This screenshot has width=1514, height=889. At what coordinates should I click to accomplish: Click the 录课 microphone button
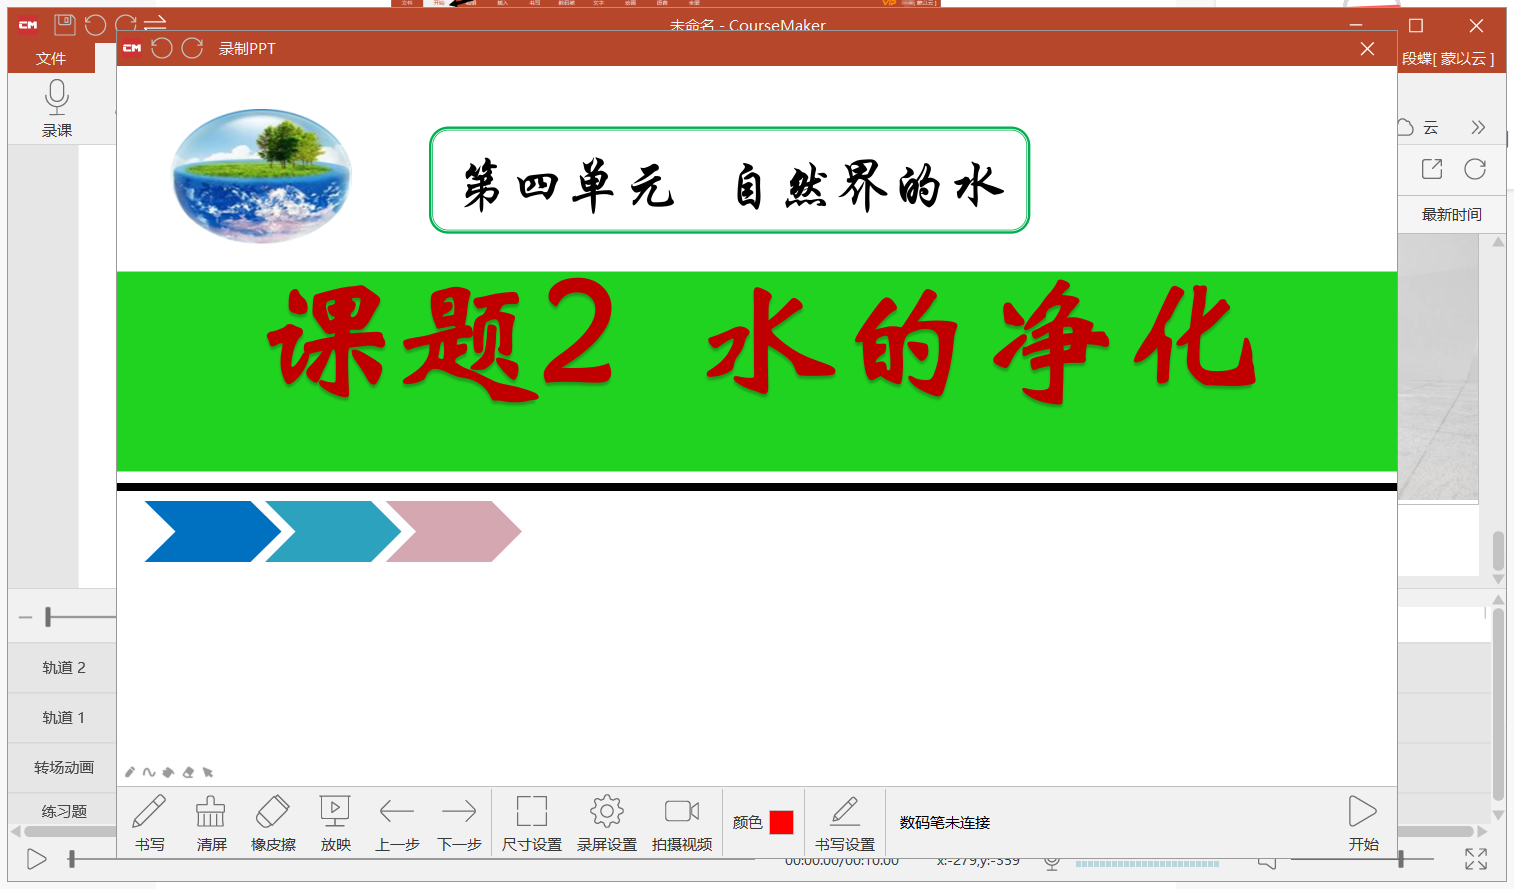tap(57, 108)
